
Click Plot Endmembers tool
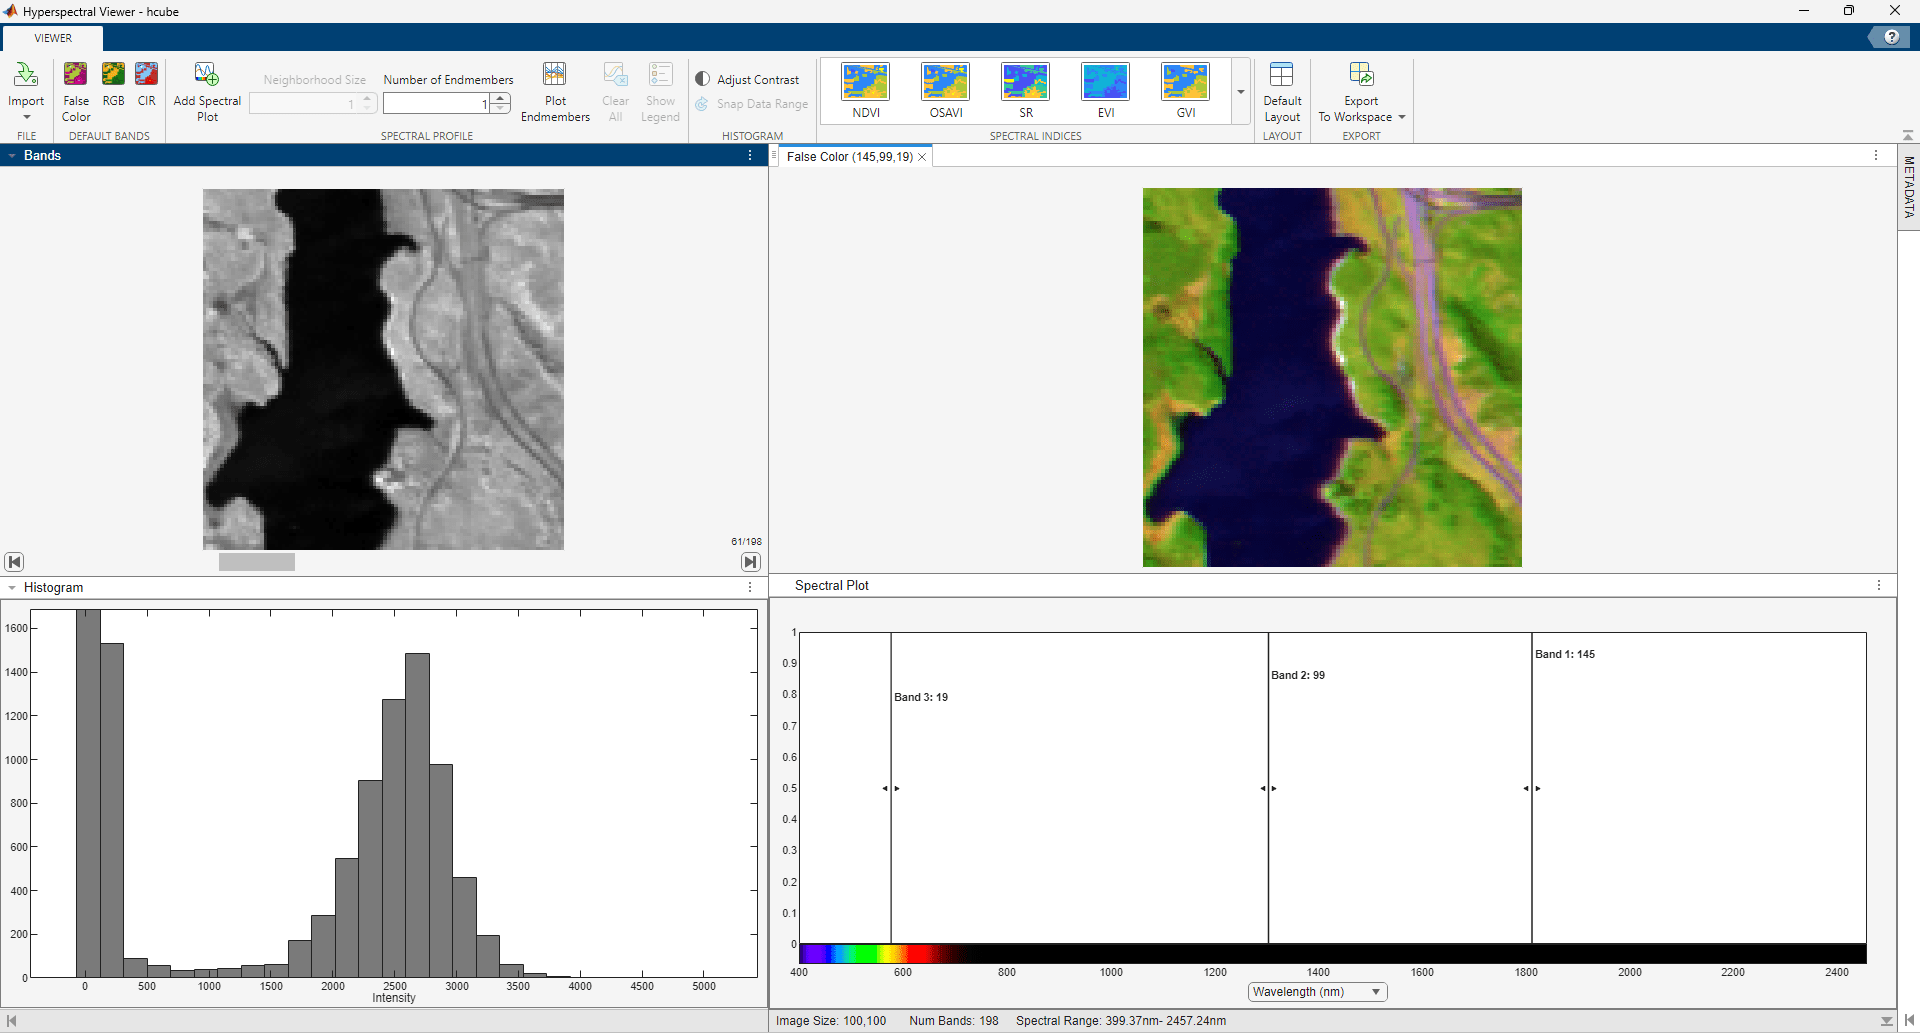click(555, 76)
